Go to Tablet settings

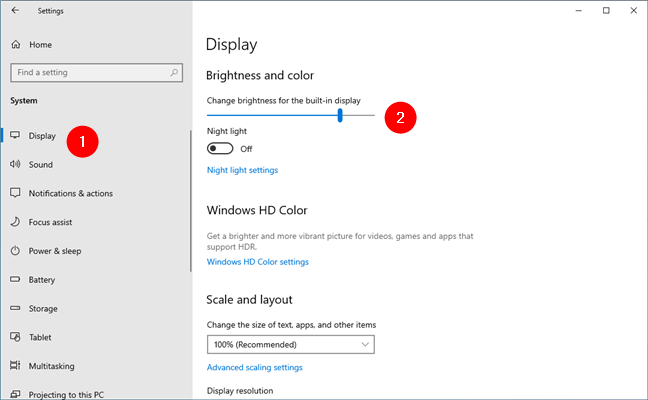pos(42,337)
